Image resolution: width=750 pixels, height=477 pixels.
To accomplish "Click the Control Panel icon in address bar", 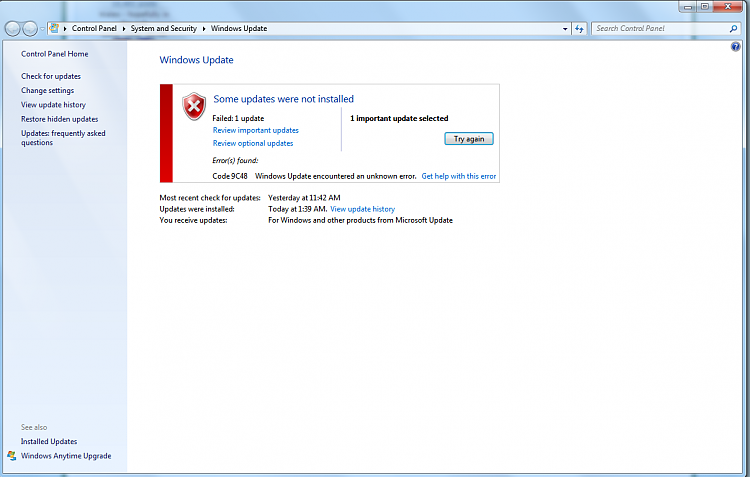I will pos(54,28).
